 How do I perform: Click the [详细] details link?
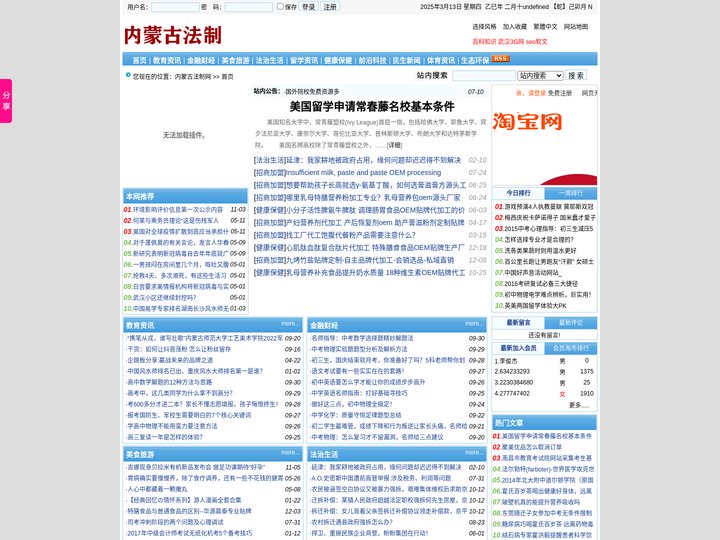tap(394, 145)
